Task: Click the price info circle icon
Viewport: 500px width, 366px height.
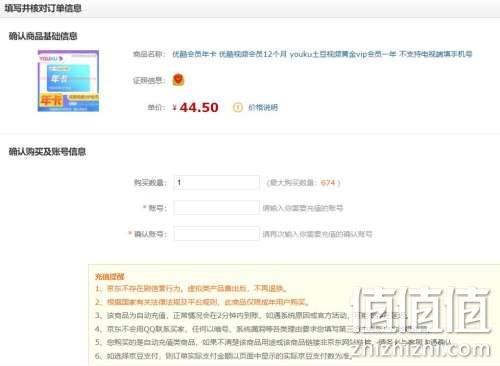Action: (238, 107)
